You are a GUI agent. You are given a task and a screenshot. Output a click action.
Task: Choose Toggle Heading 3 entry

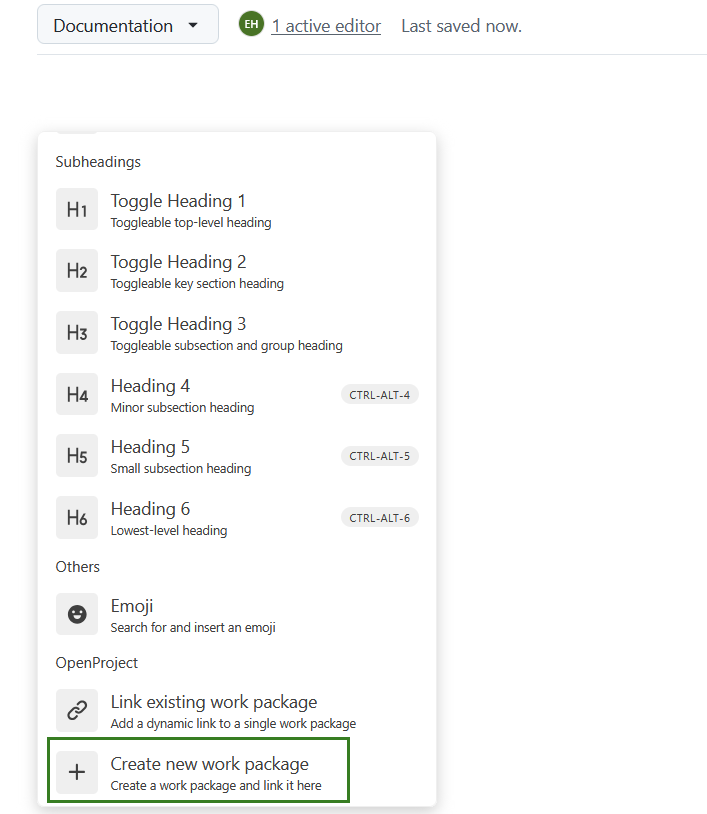pyautogui.click(x=237, y=333)
